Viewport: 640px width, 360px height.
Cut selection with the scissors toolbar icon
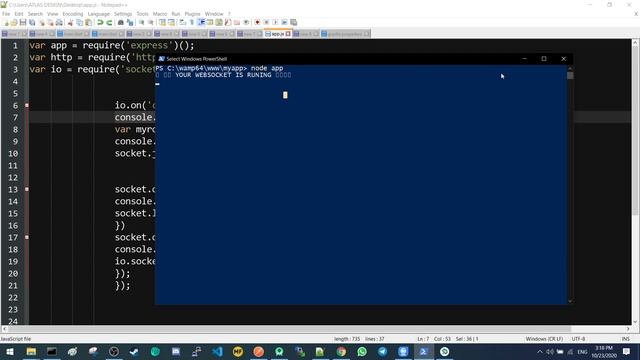coord(70,22)
